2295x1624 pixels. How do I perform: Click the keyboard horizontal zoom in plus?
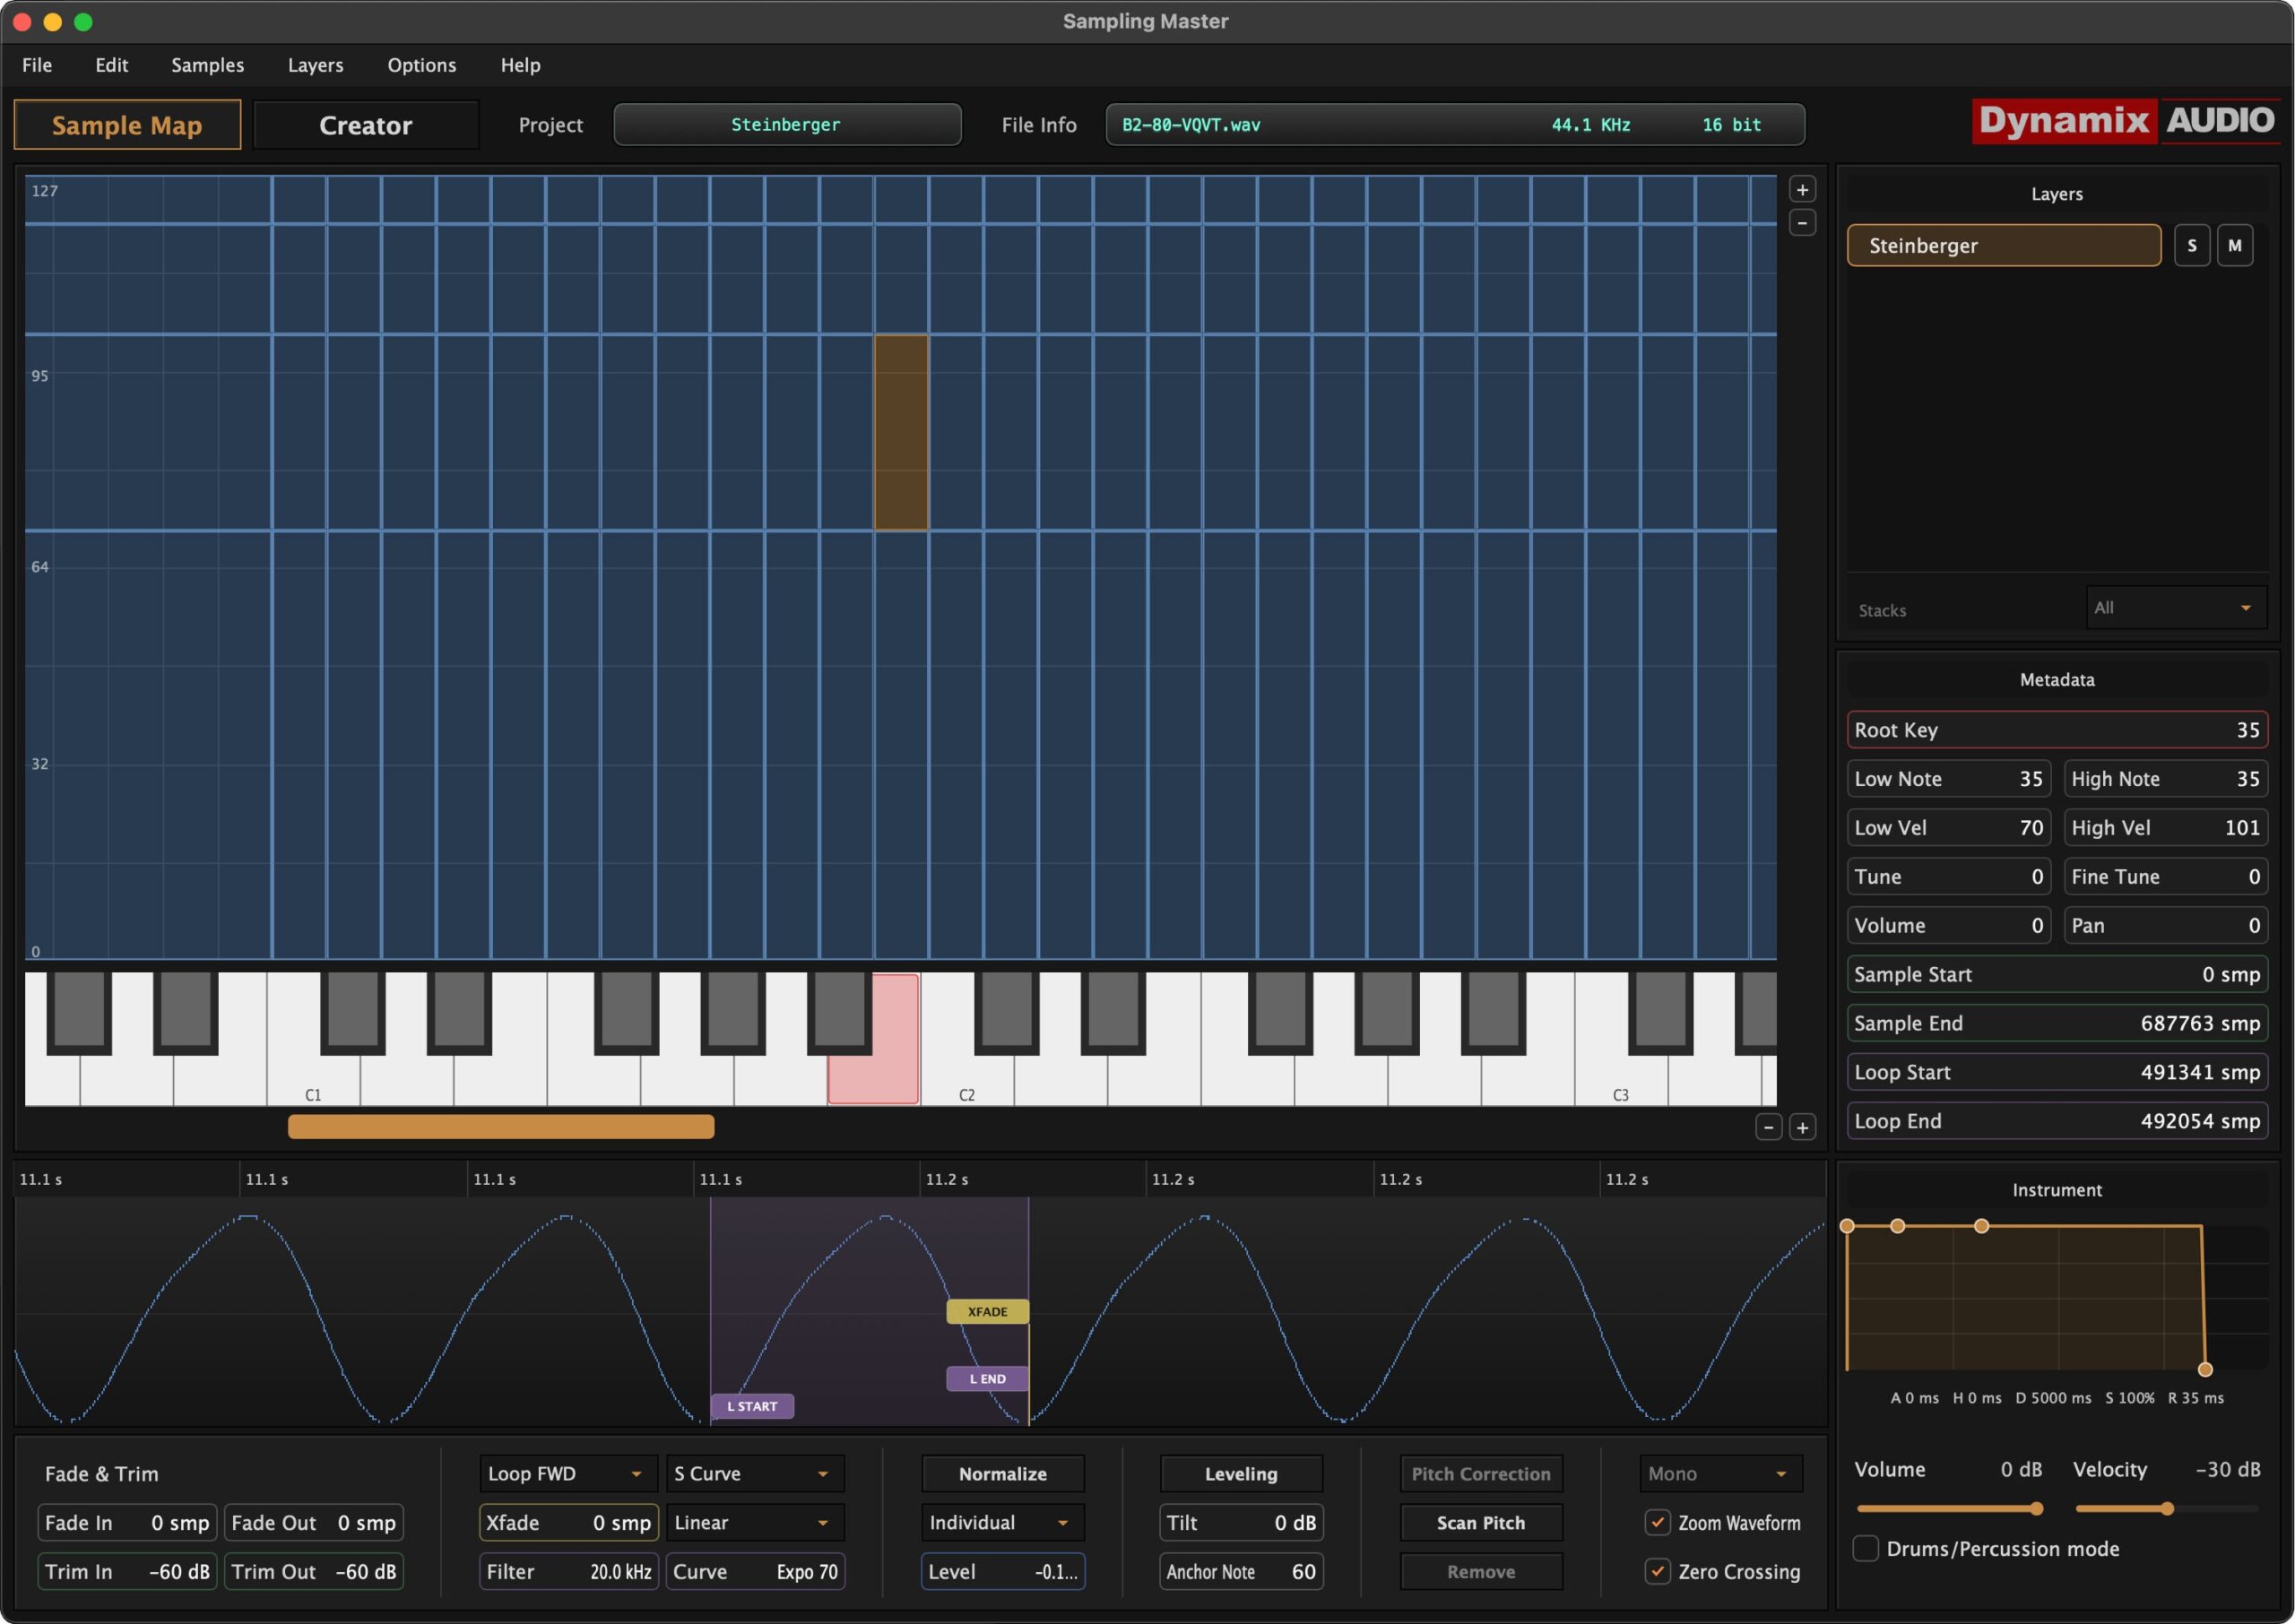pos(1802,1128)
